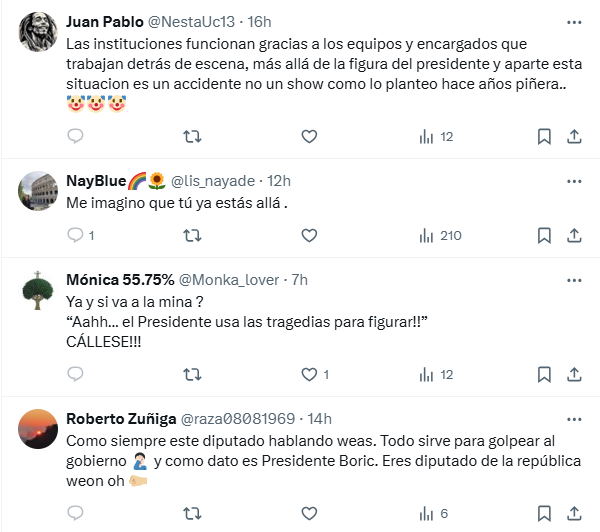View analytics on Roberto Zuñiga's tweet
The height and width of the screenshot is (532, 600).
(433, 513)
